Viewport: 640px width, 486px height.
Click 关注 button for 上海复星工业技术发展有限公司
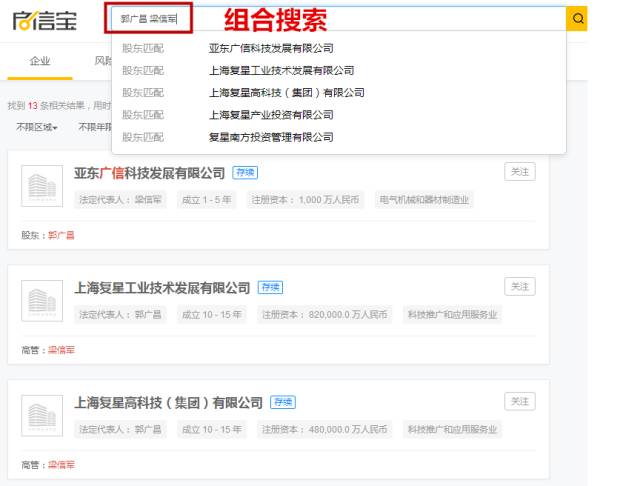click(520, 286)
